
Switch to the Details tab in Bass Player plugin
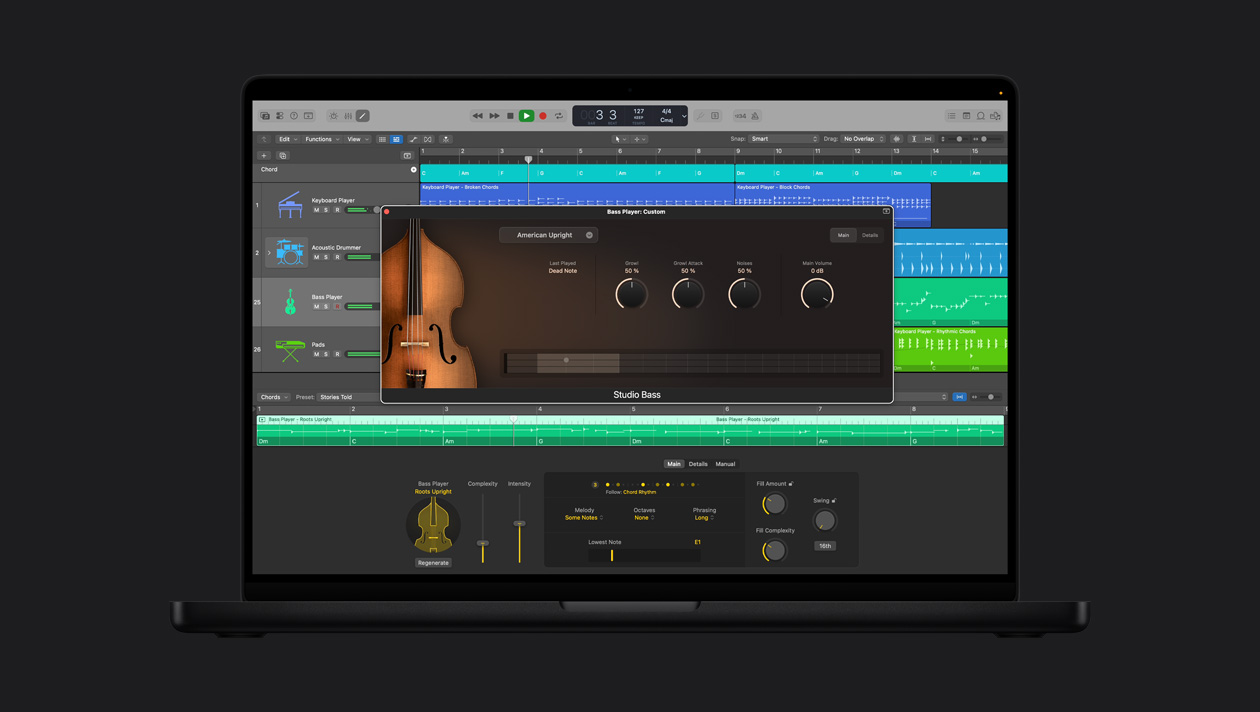click(x=869, y=235)
